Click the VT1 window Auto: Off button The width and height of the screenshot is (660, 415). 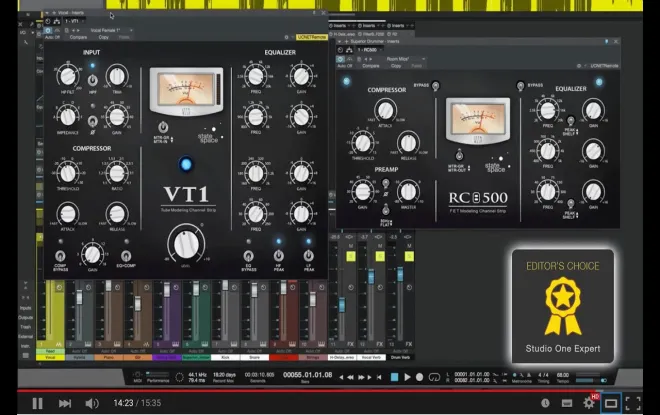pos(53,37)
